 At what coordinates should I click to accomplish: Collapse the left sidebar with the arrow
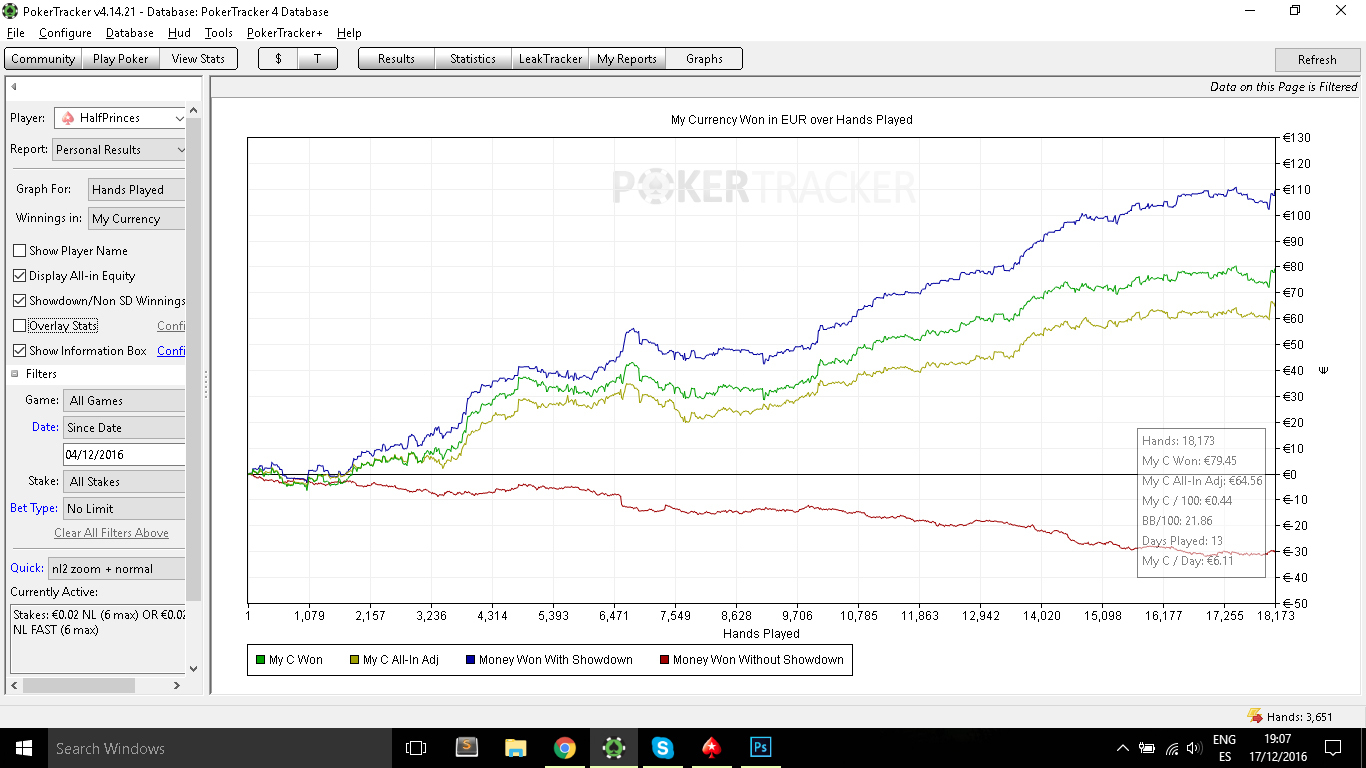(14, 87)
